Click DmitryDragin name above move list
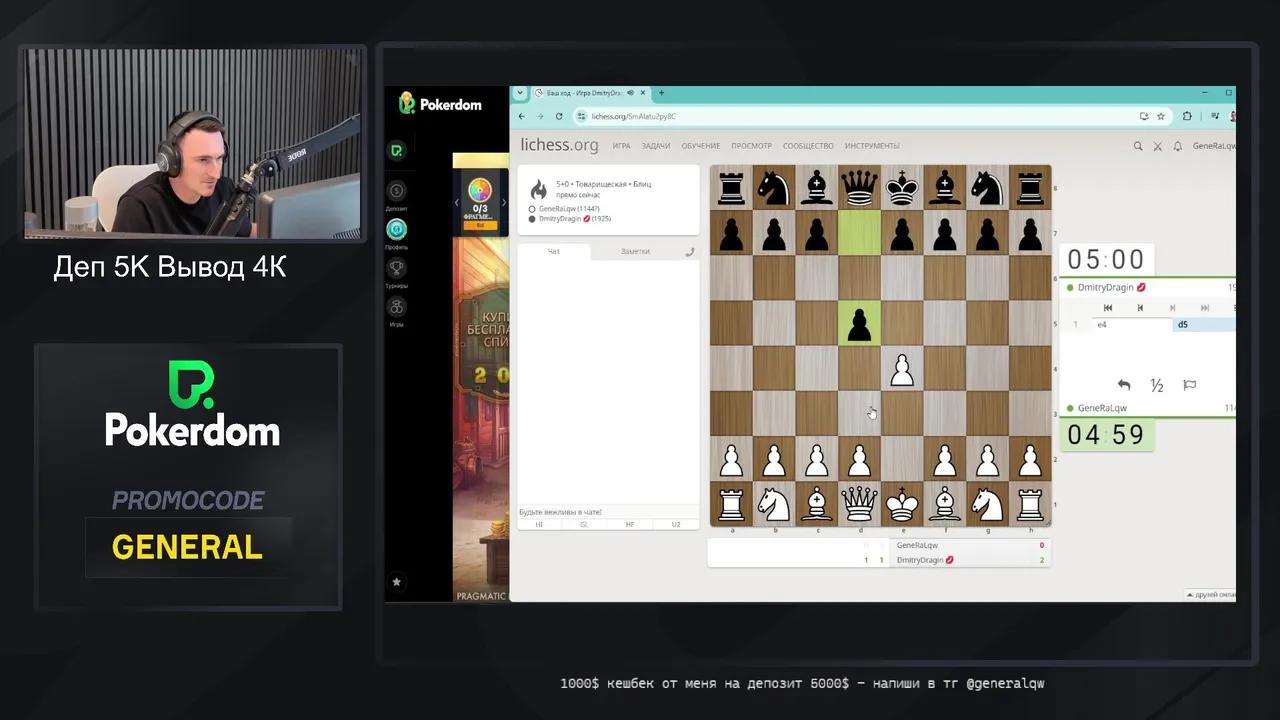This screenshot has width=1280, height=720. click(1105, 287)
